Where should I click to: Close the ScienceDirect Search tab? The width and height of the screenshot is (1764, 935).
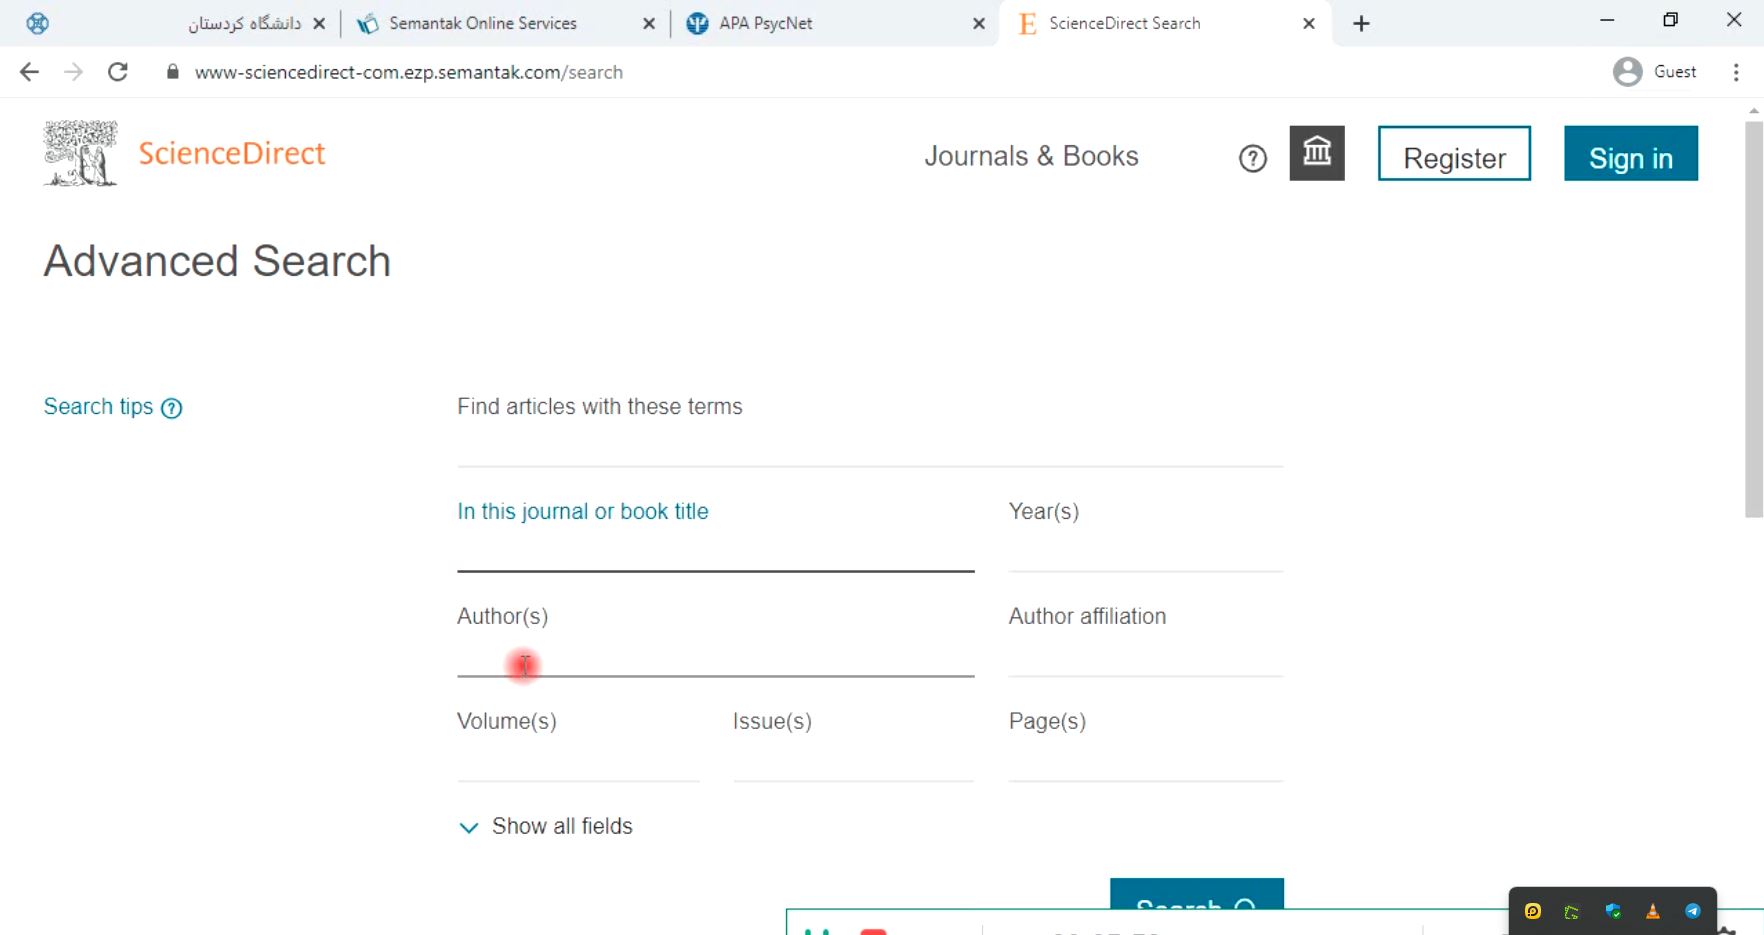(x=1309, y=23)
